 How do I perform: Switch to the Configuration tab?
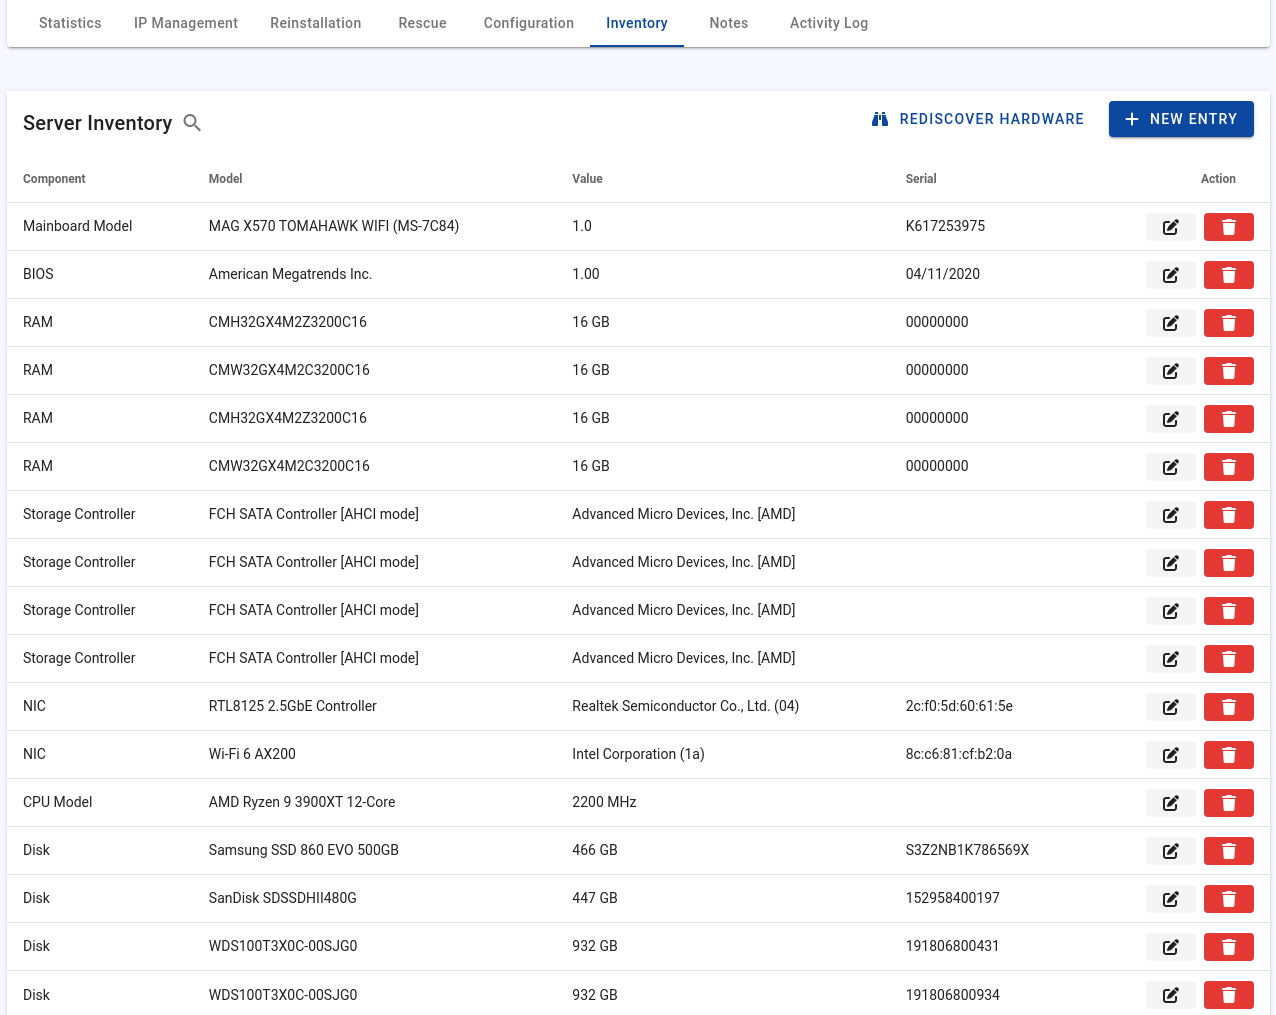tap(529, 23)
